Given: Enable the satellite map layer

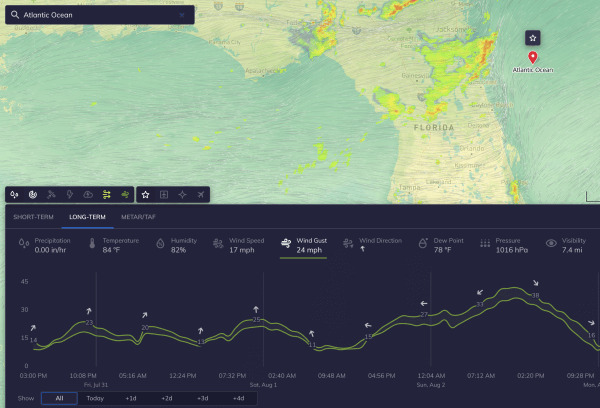Looking at the screenshot, I should pyautogui.click(x=51, y=194).
